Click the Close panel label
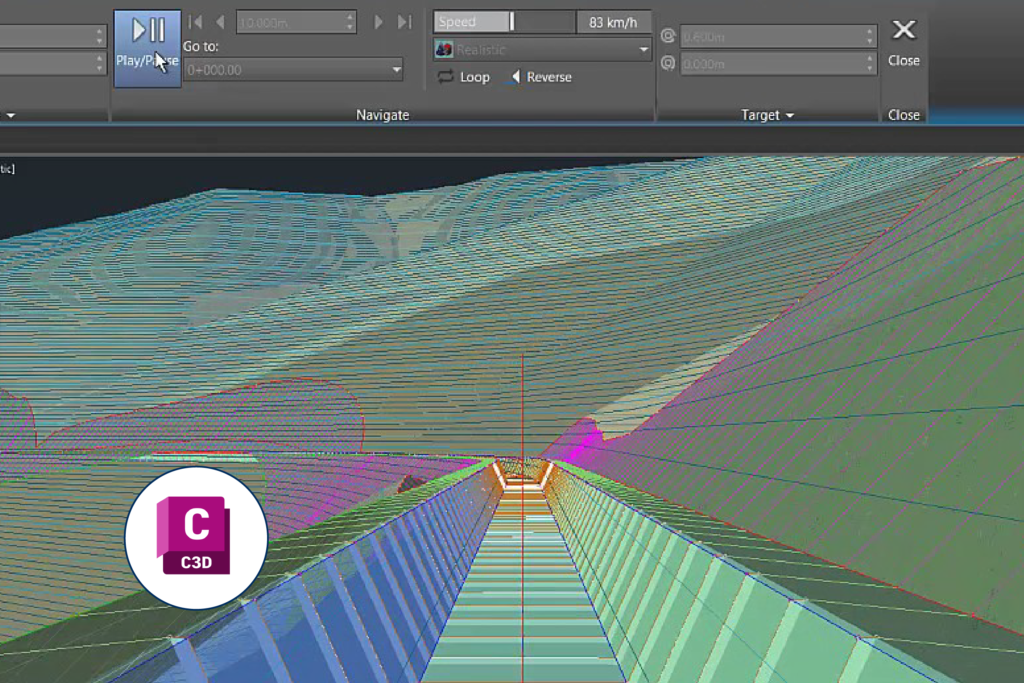The image size is (1024, 683). pyautogui.click(x=903, y=115)
